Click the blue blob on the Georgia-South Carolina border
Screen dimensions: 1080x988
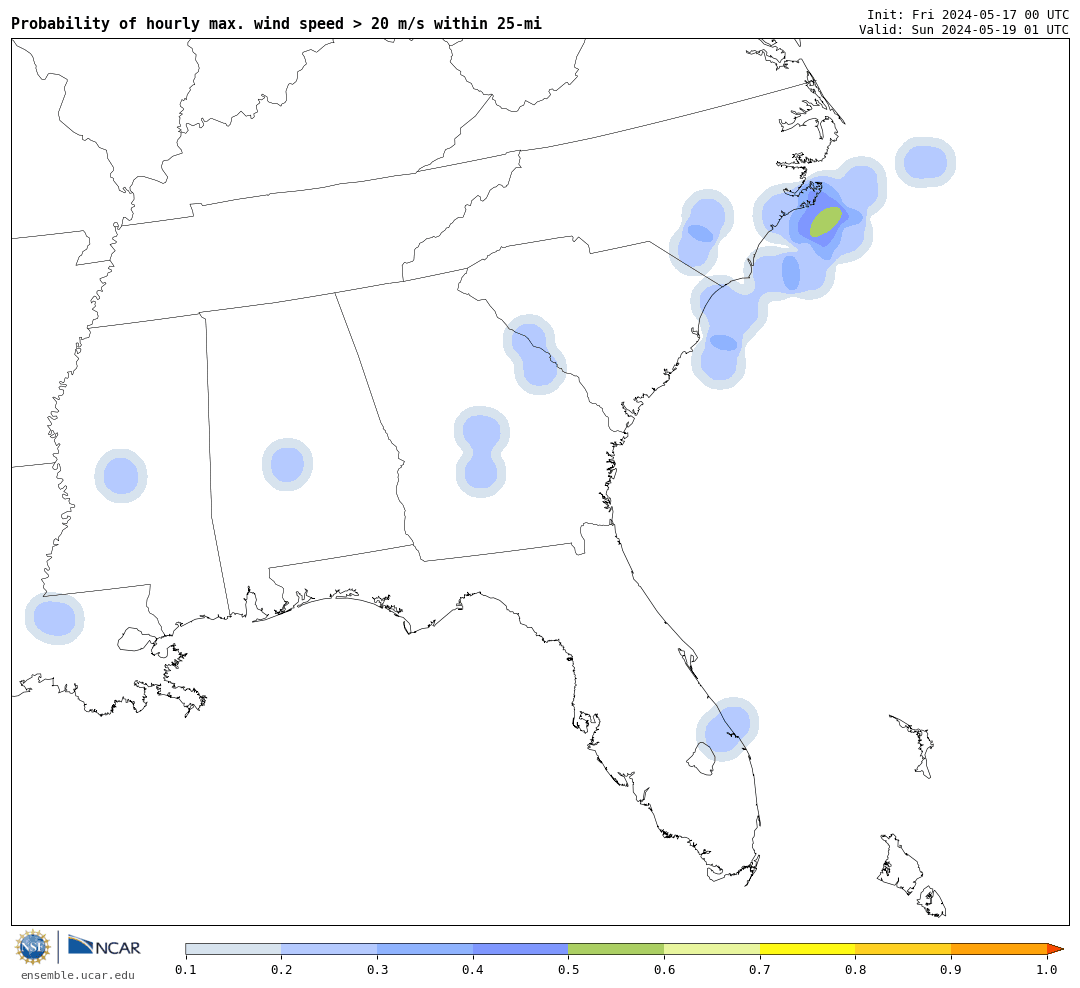pos(534,354)
